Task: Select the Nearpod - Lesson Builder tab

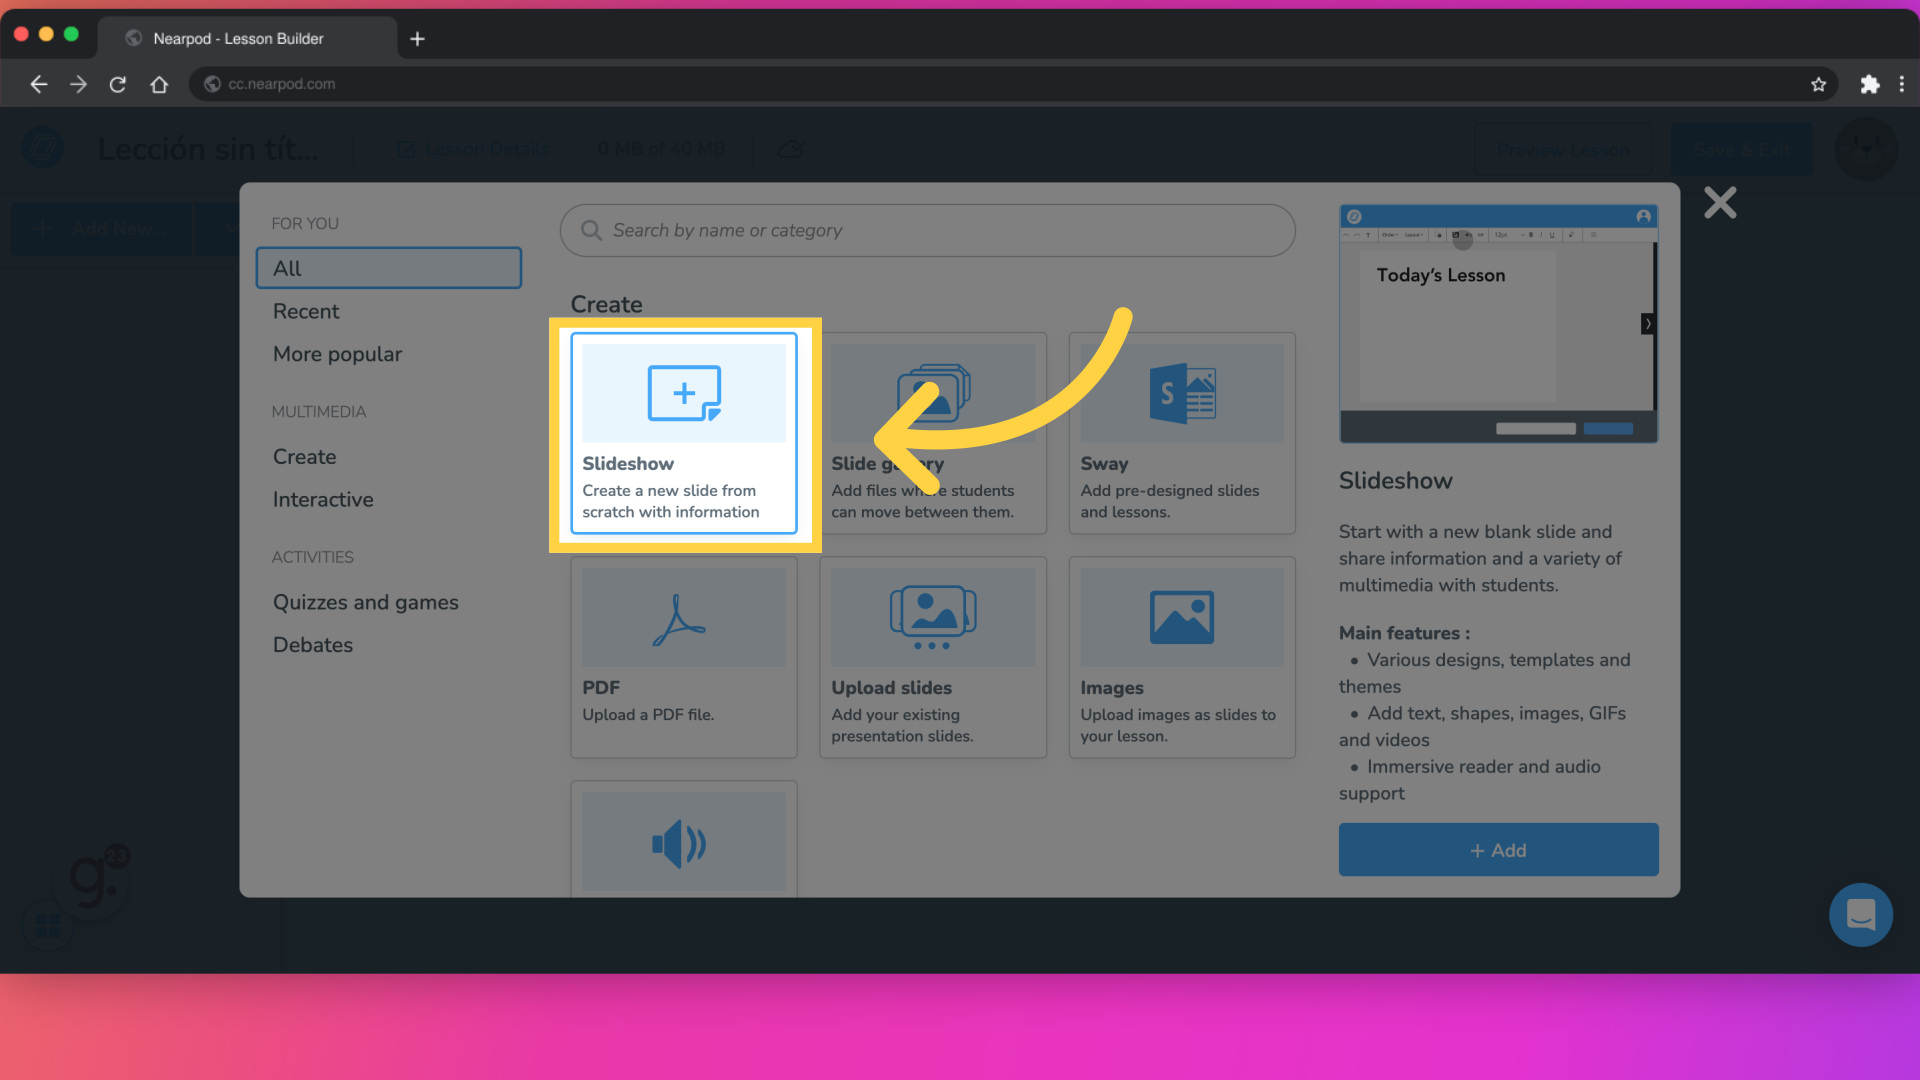Action: 247,39
